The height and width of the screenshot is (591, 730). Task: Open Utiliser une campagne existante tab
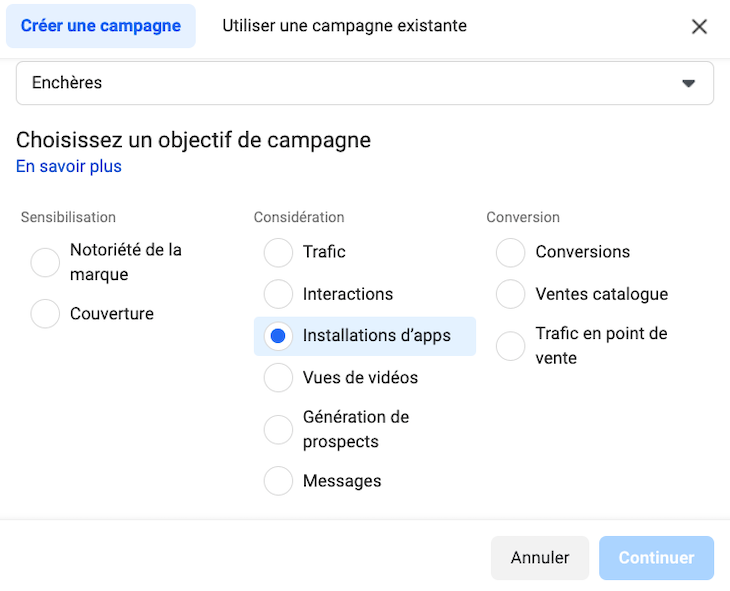coord(344,25)
